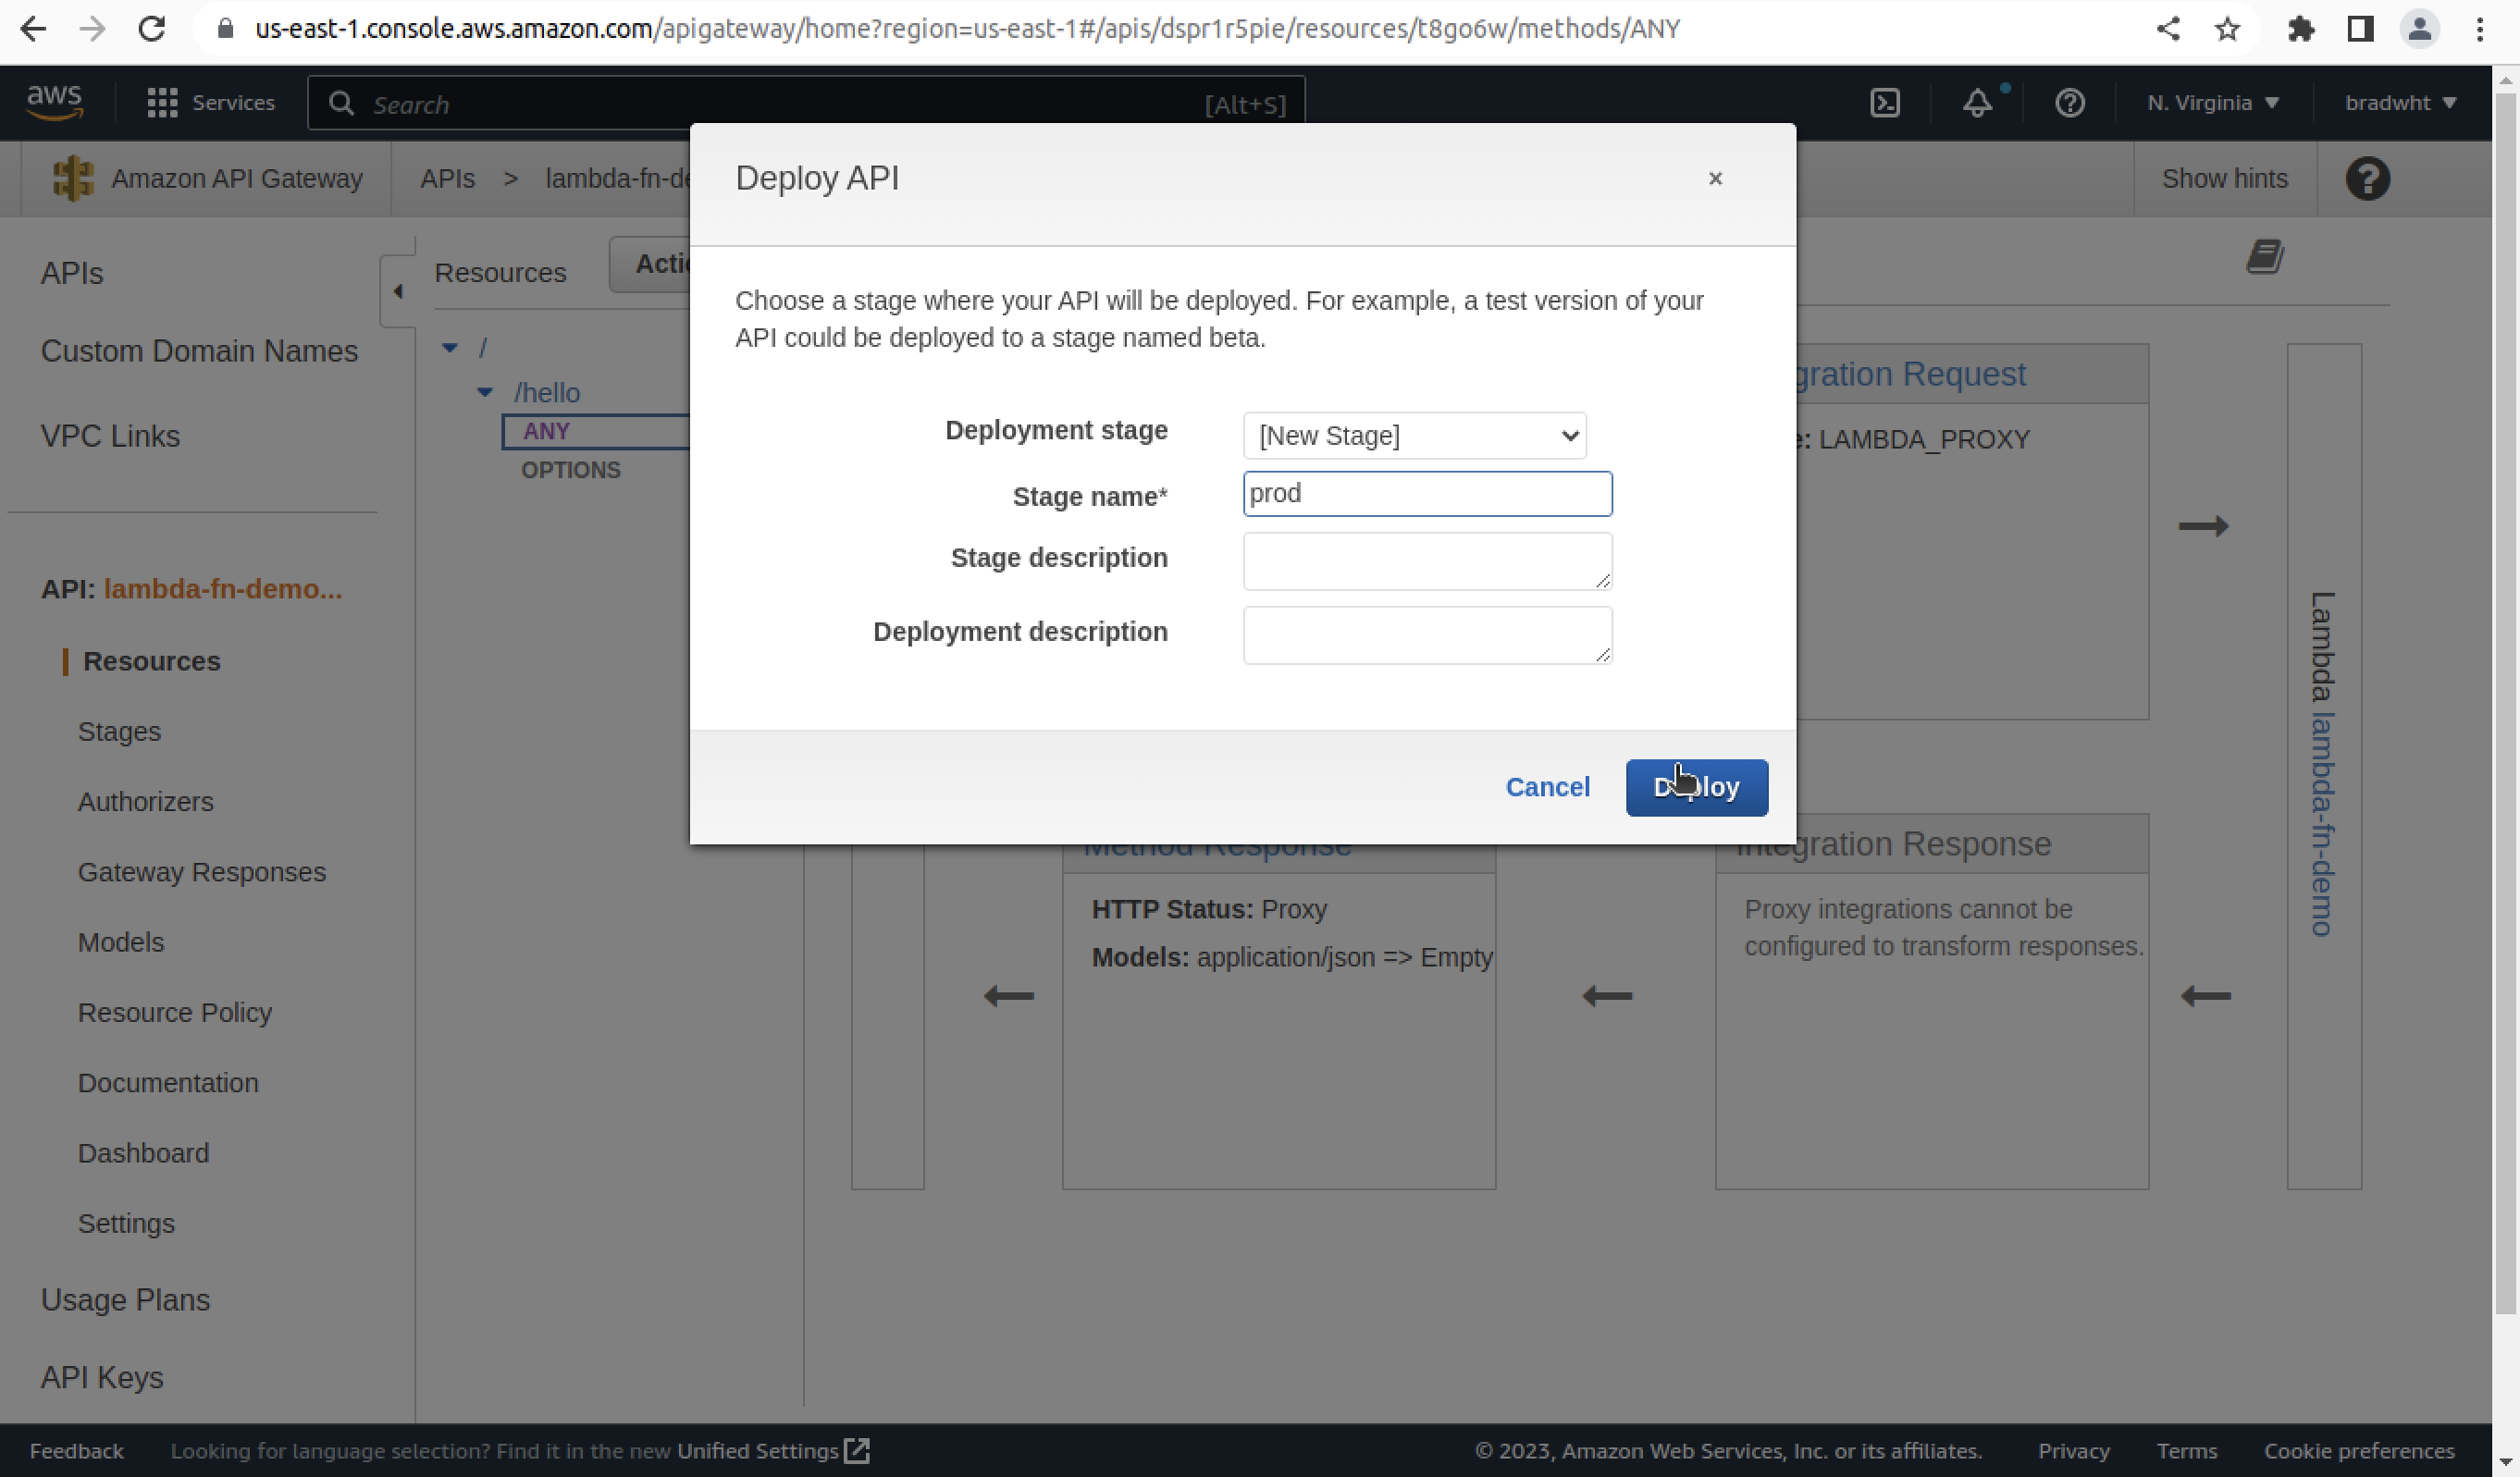The width and height of the screenshot is (2520, 1477).
Task: Click the browser back arrow
Action: coord(33,29)
